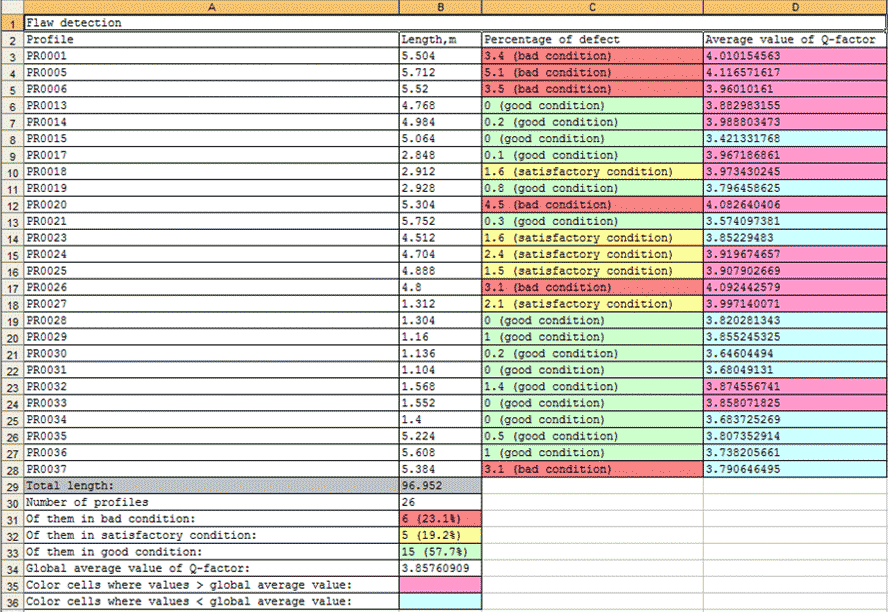The width and height of the screenshot is (888, 612).
Task: Click the 'Flaw detection' title cell
Action: 210,22
